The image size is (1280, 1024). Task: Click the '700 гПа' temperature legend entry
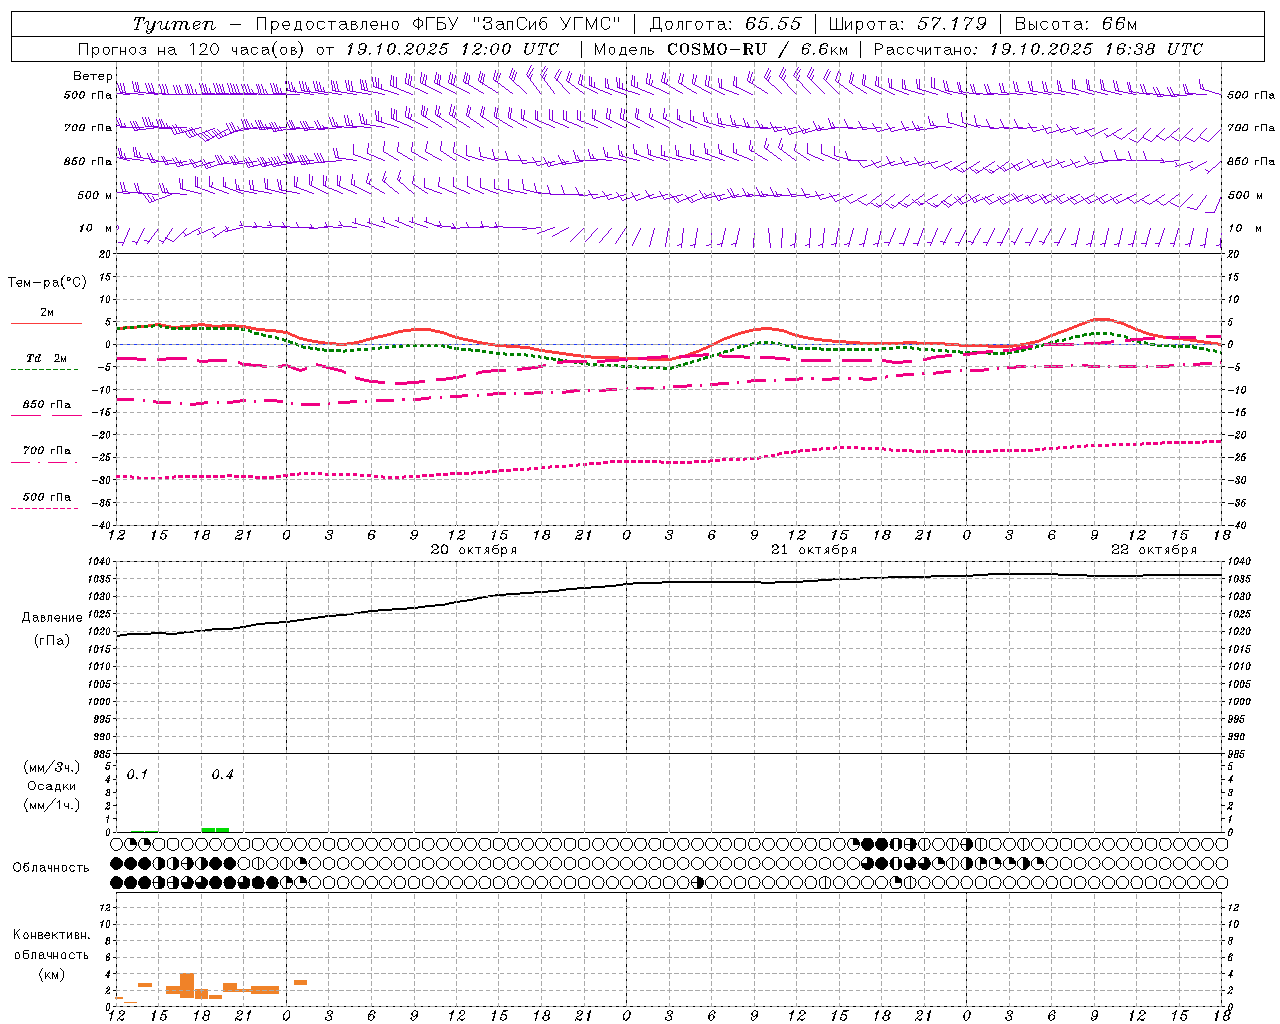pos(47,451)
